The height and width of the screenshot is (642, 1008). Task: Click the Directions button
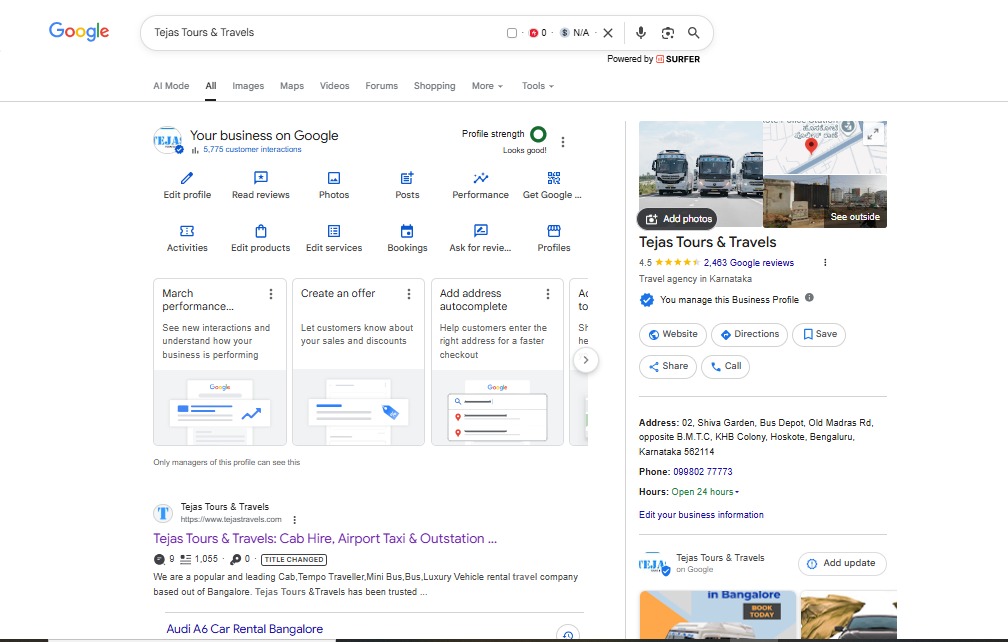(749, 334)
